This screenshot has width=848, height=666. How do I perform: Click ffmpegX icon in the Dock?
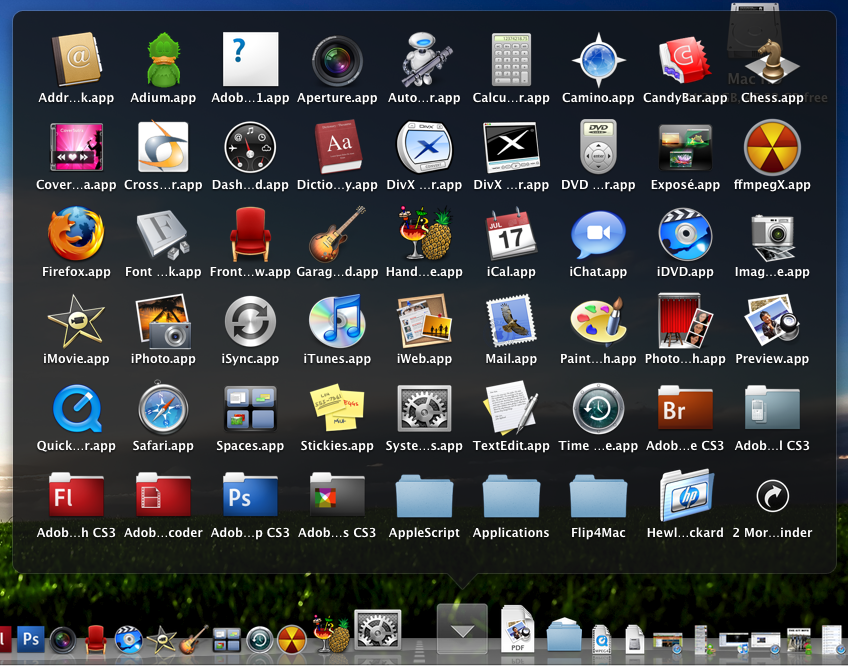pos(292,640)
